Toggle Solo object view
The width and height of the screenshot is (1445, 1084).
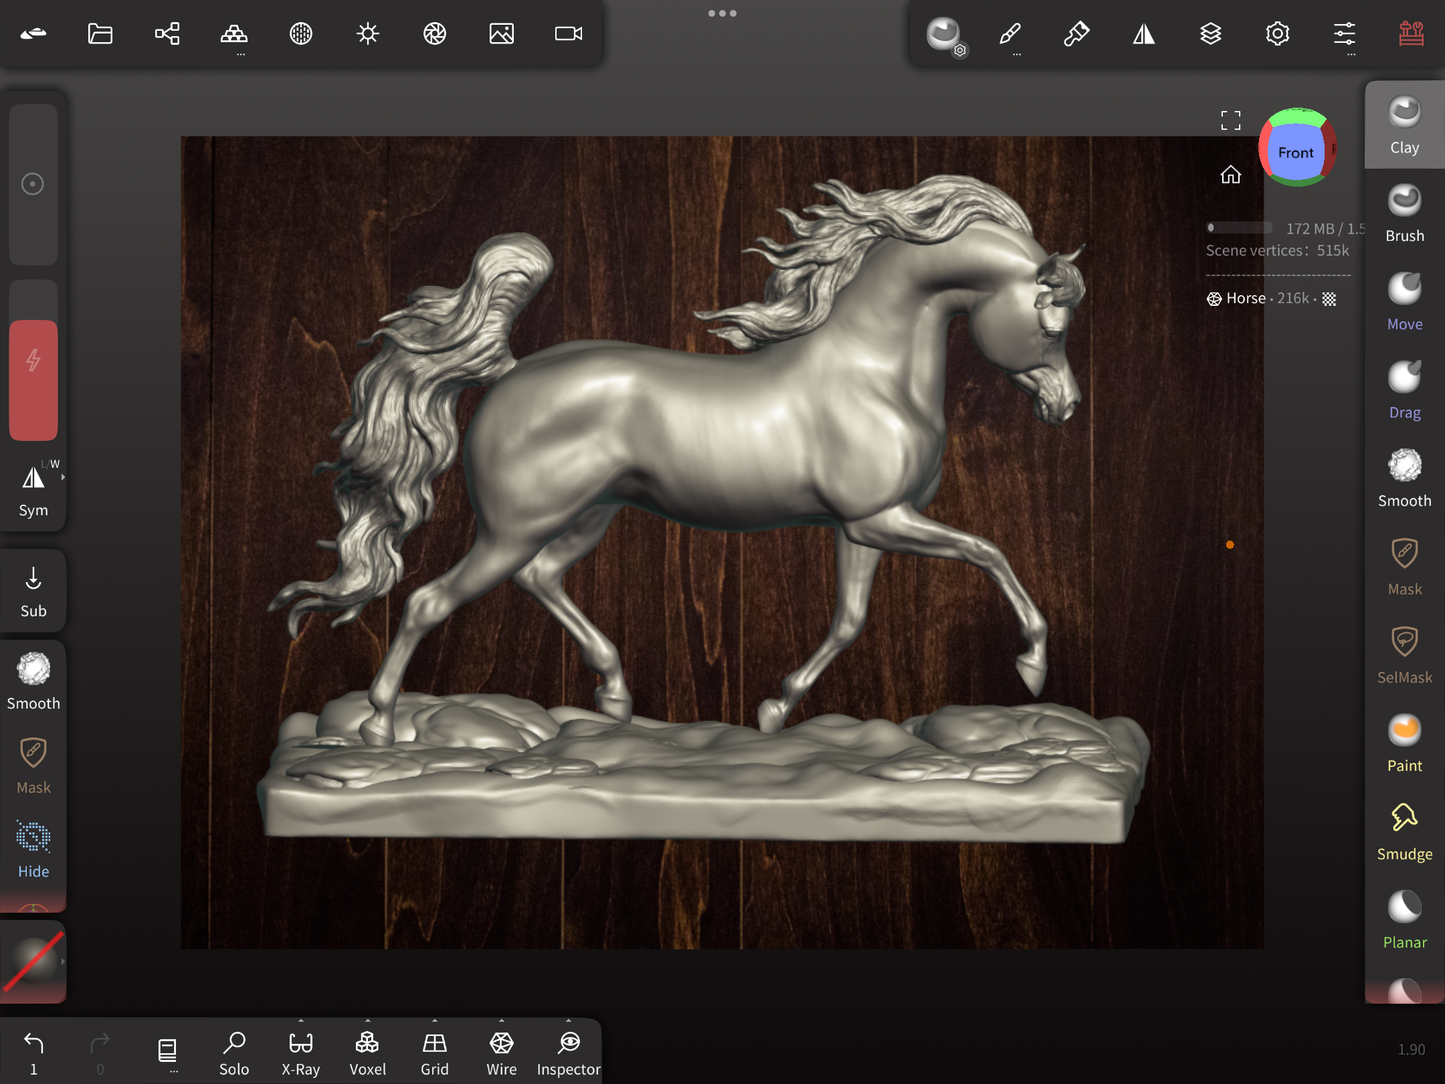pyautogui.click(x=234, y=1052)
